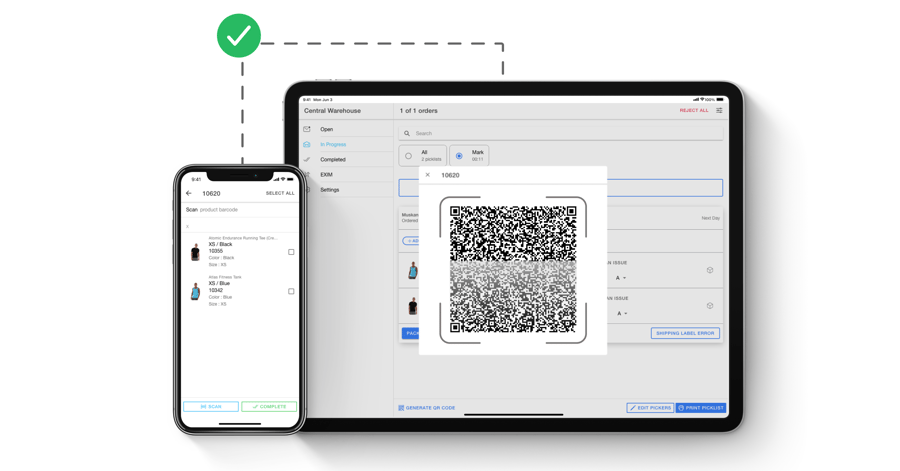Click the Completed checkmark icon in sidebar
The width and height of the screenshot is (900, 471).
[307, 159]
